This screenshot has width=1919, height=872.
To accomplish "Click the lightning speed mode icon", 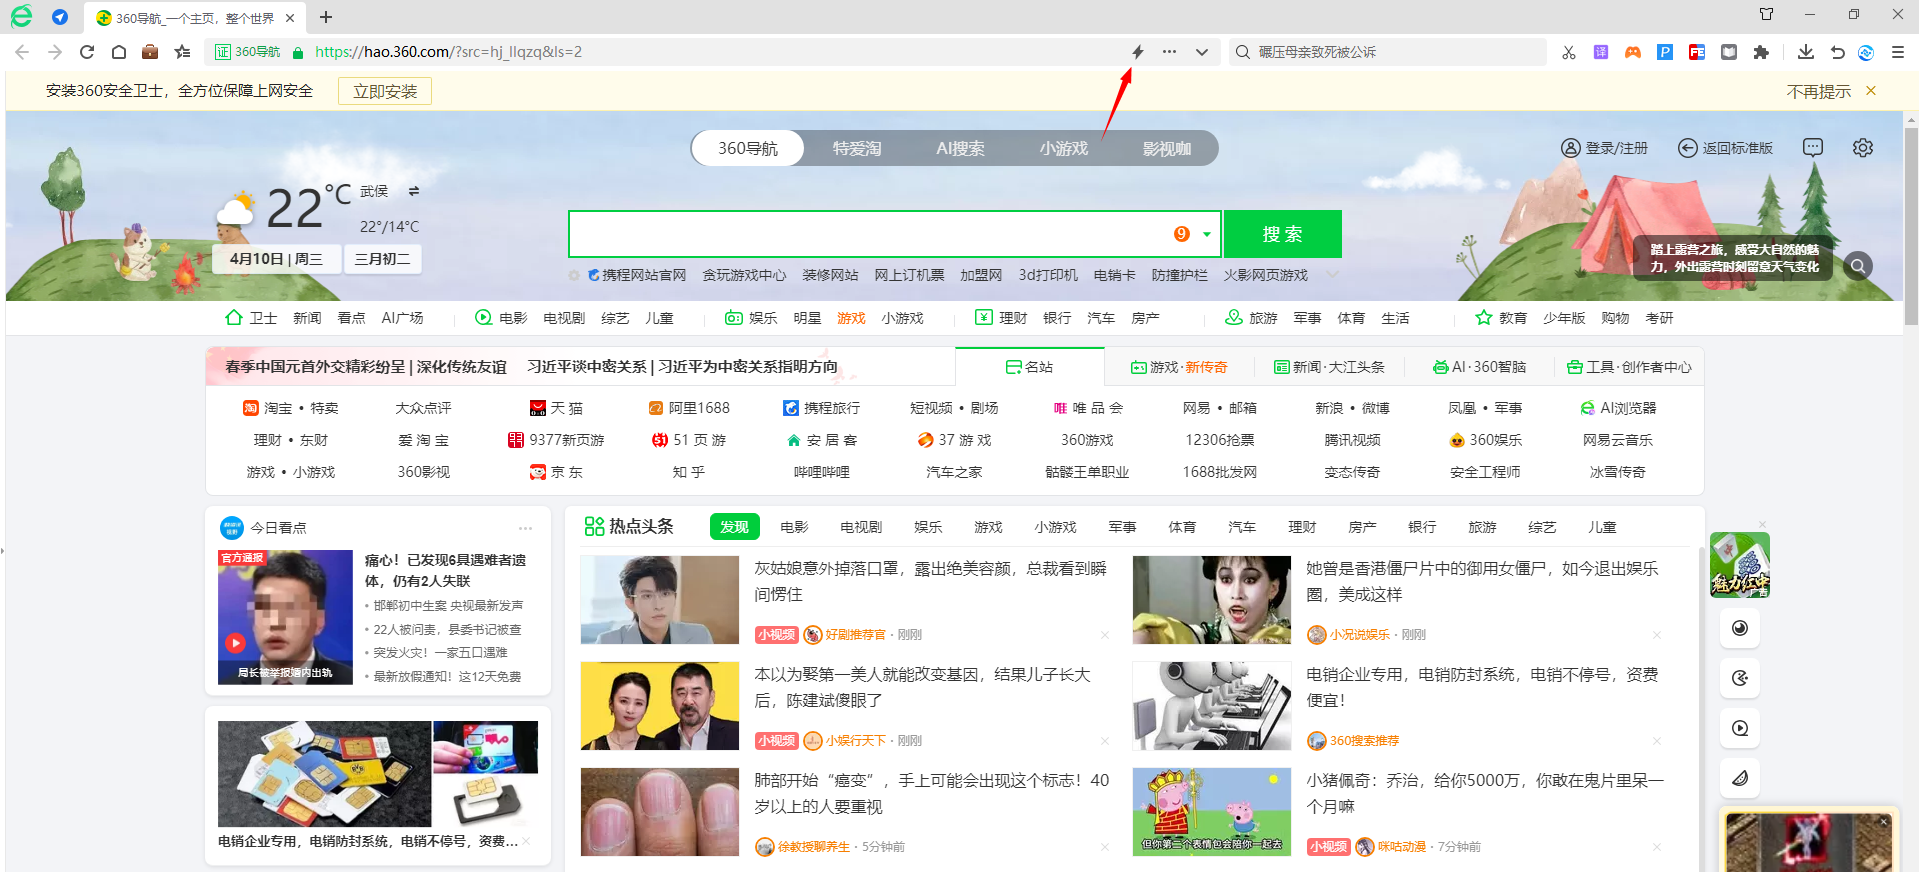I will point(1137,52).
